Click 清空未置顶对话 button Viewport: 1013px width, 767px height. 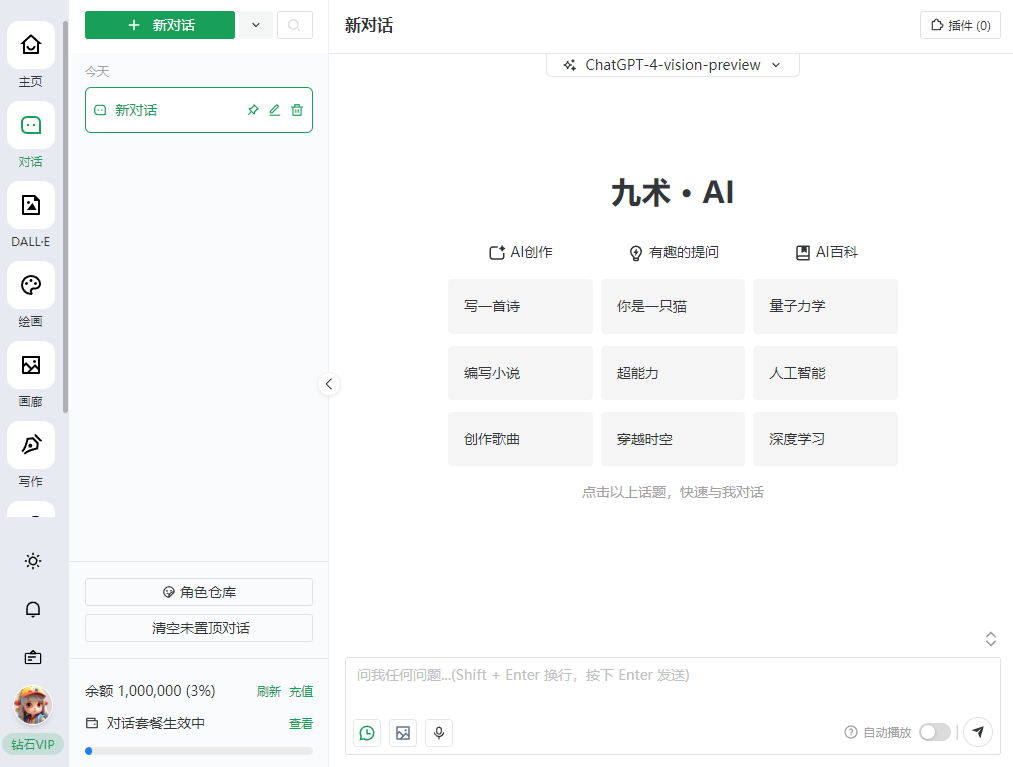tap(199, 628)
